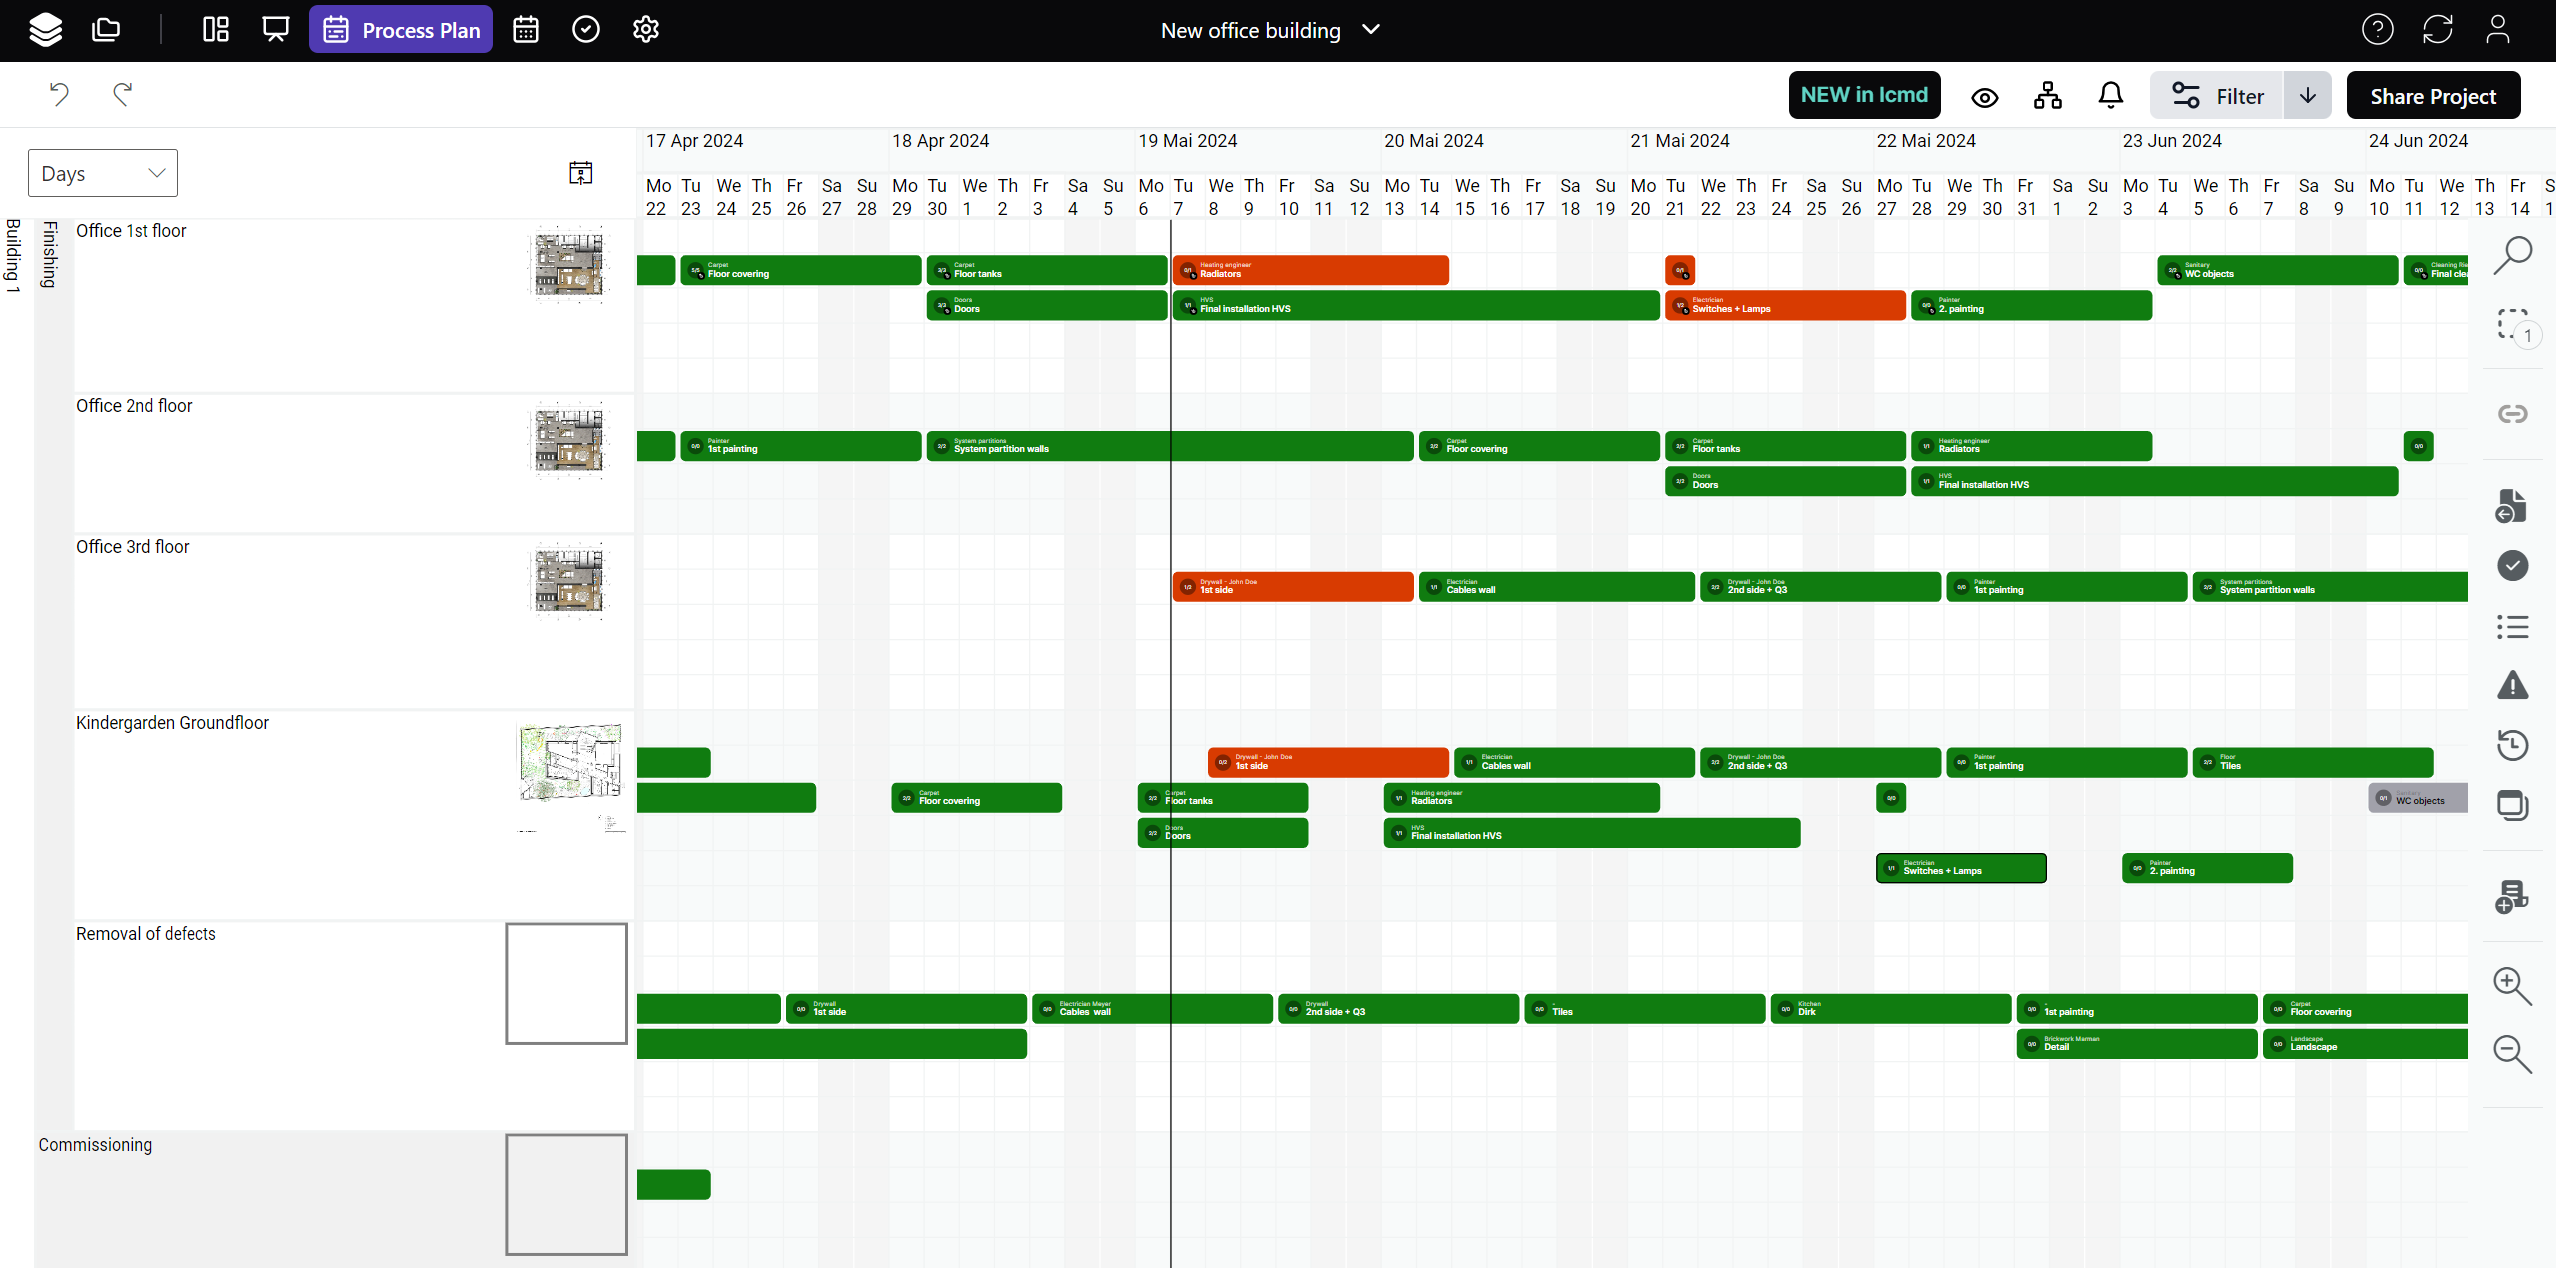This screenshot has width=2556, height=1268.
Task: Select the red Radiators task bar on Office 1st floor
Action: [1310, 270]
